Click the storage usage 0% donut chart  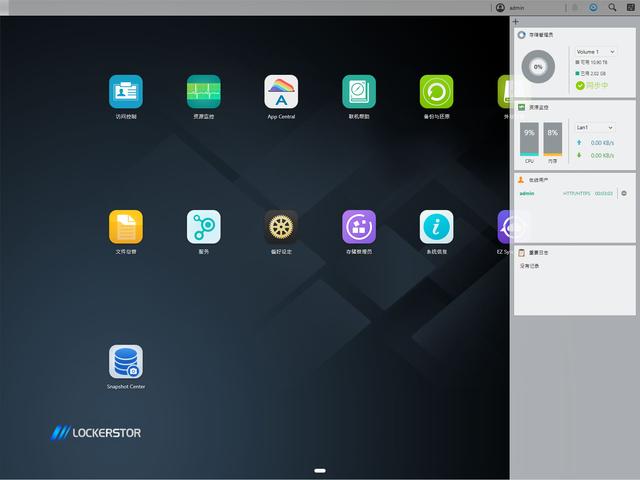(x=539, y=67)
